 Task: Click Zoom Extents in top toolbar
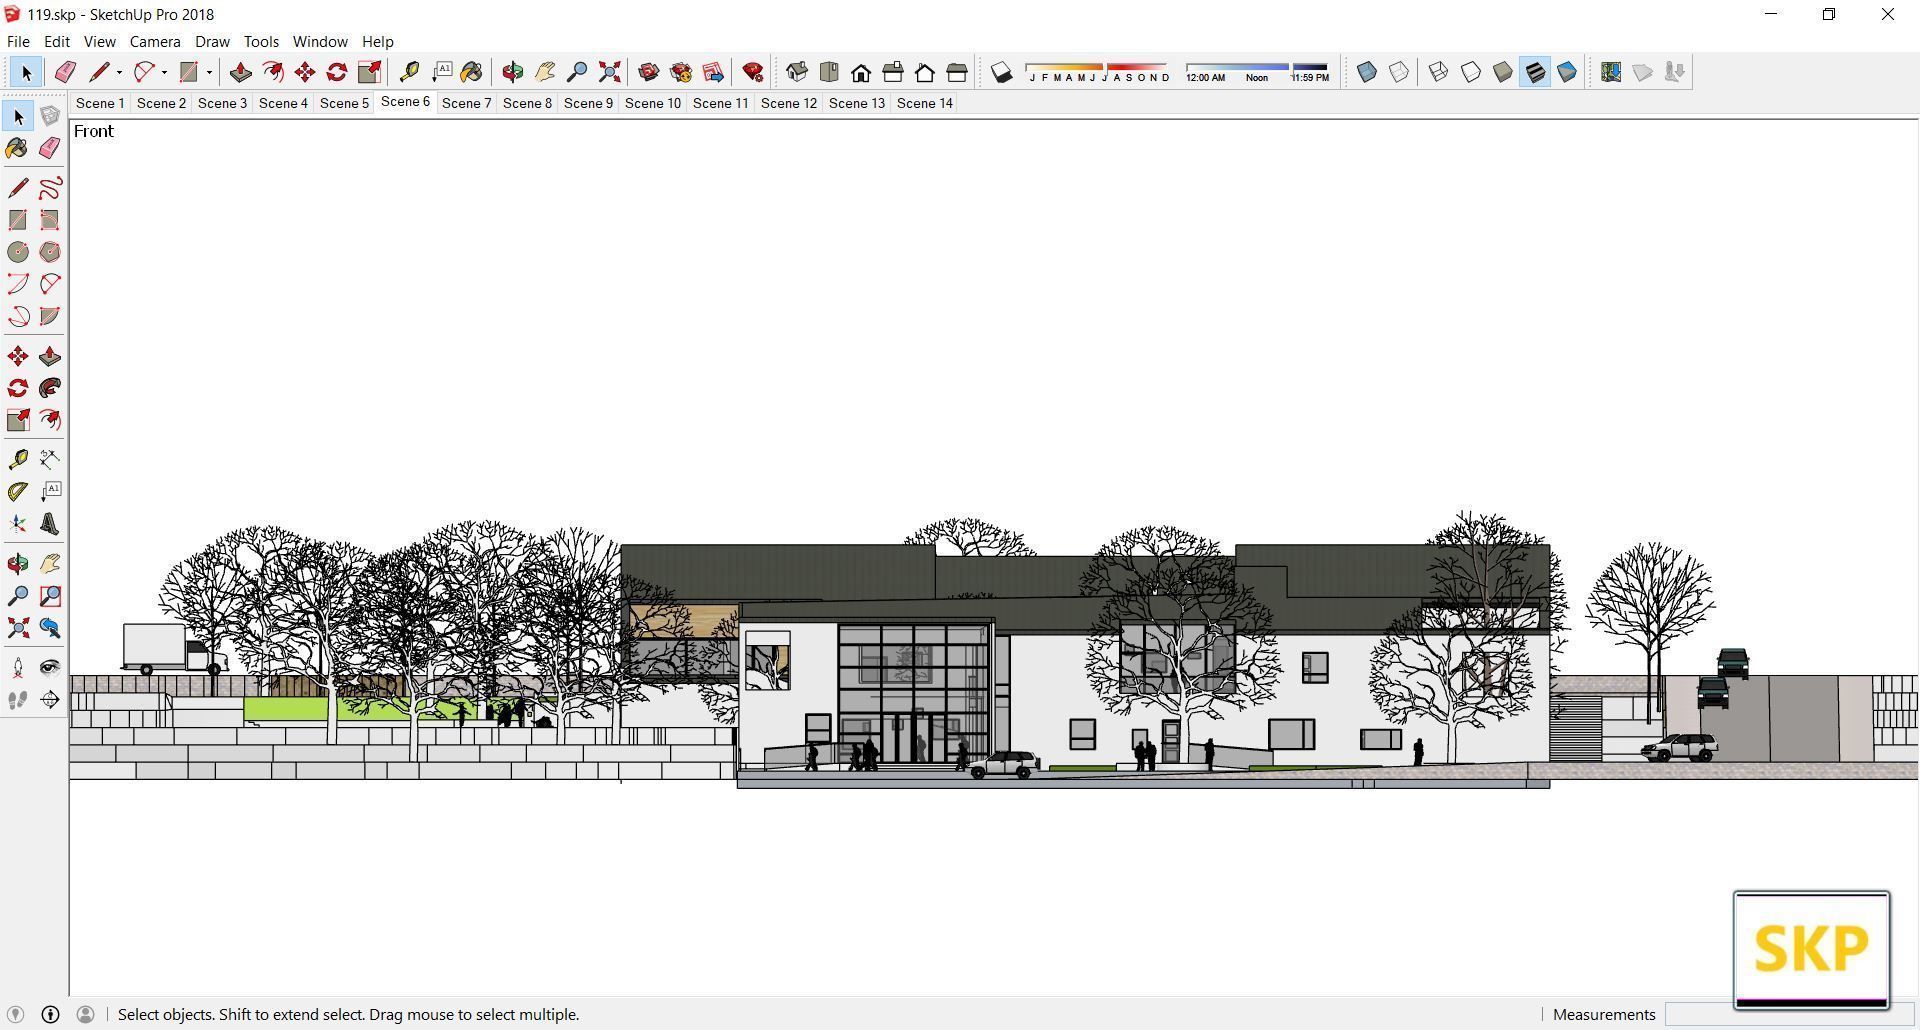609,72
